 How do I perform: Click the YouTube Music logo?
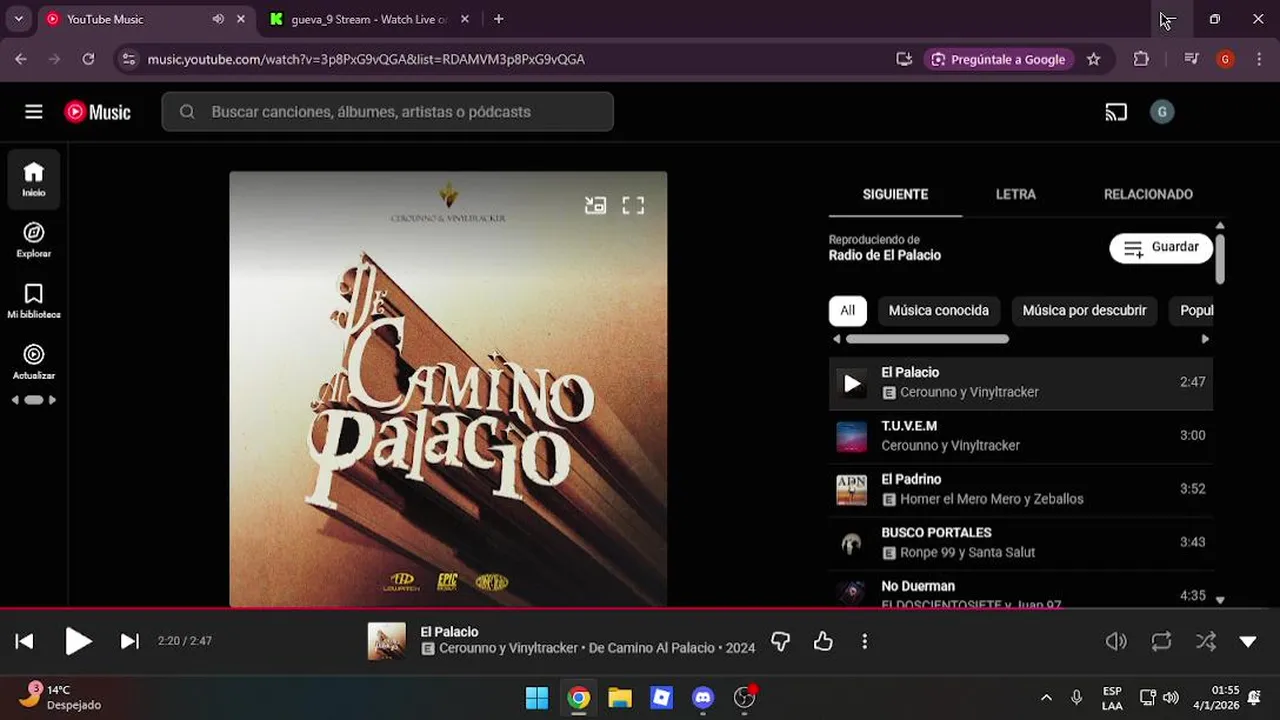click(98, 112)
